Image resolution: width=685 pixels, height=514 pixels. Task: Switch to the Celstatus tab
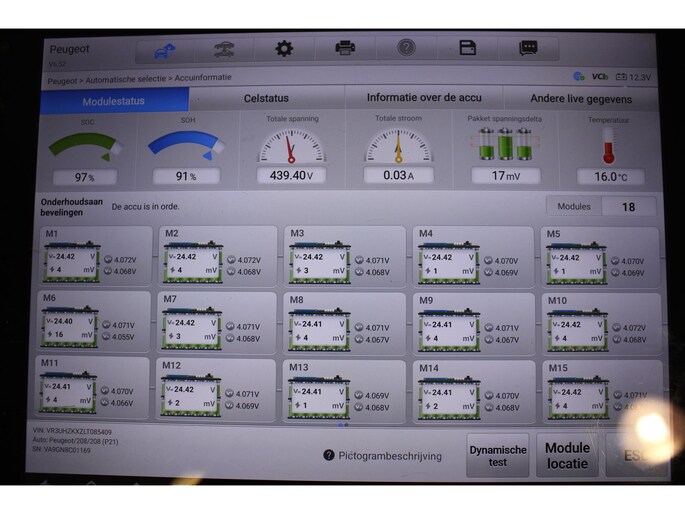266,99
